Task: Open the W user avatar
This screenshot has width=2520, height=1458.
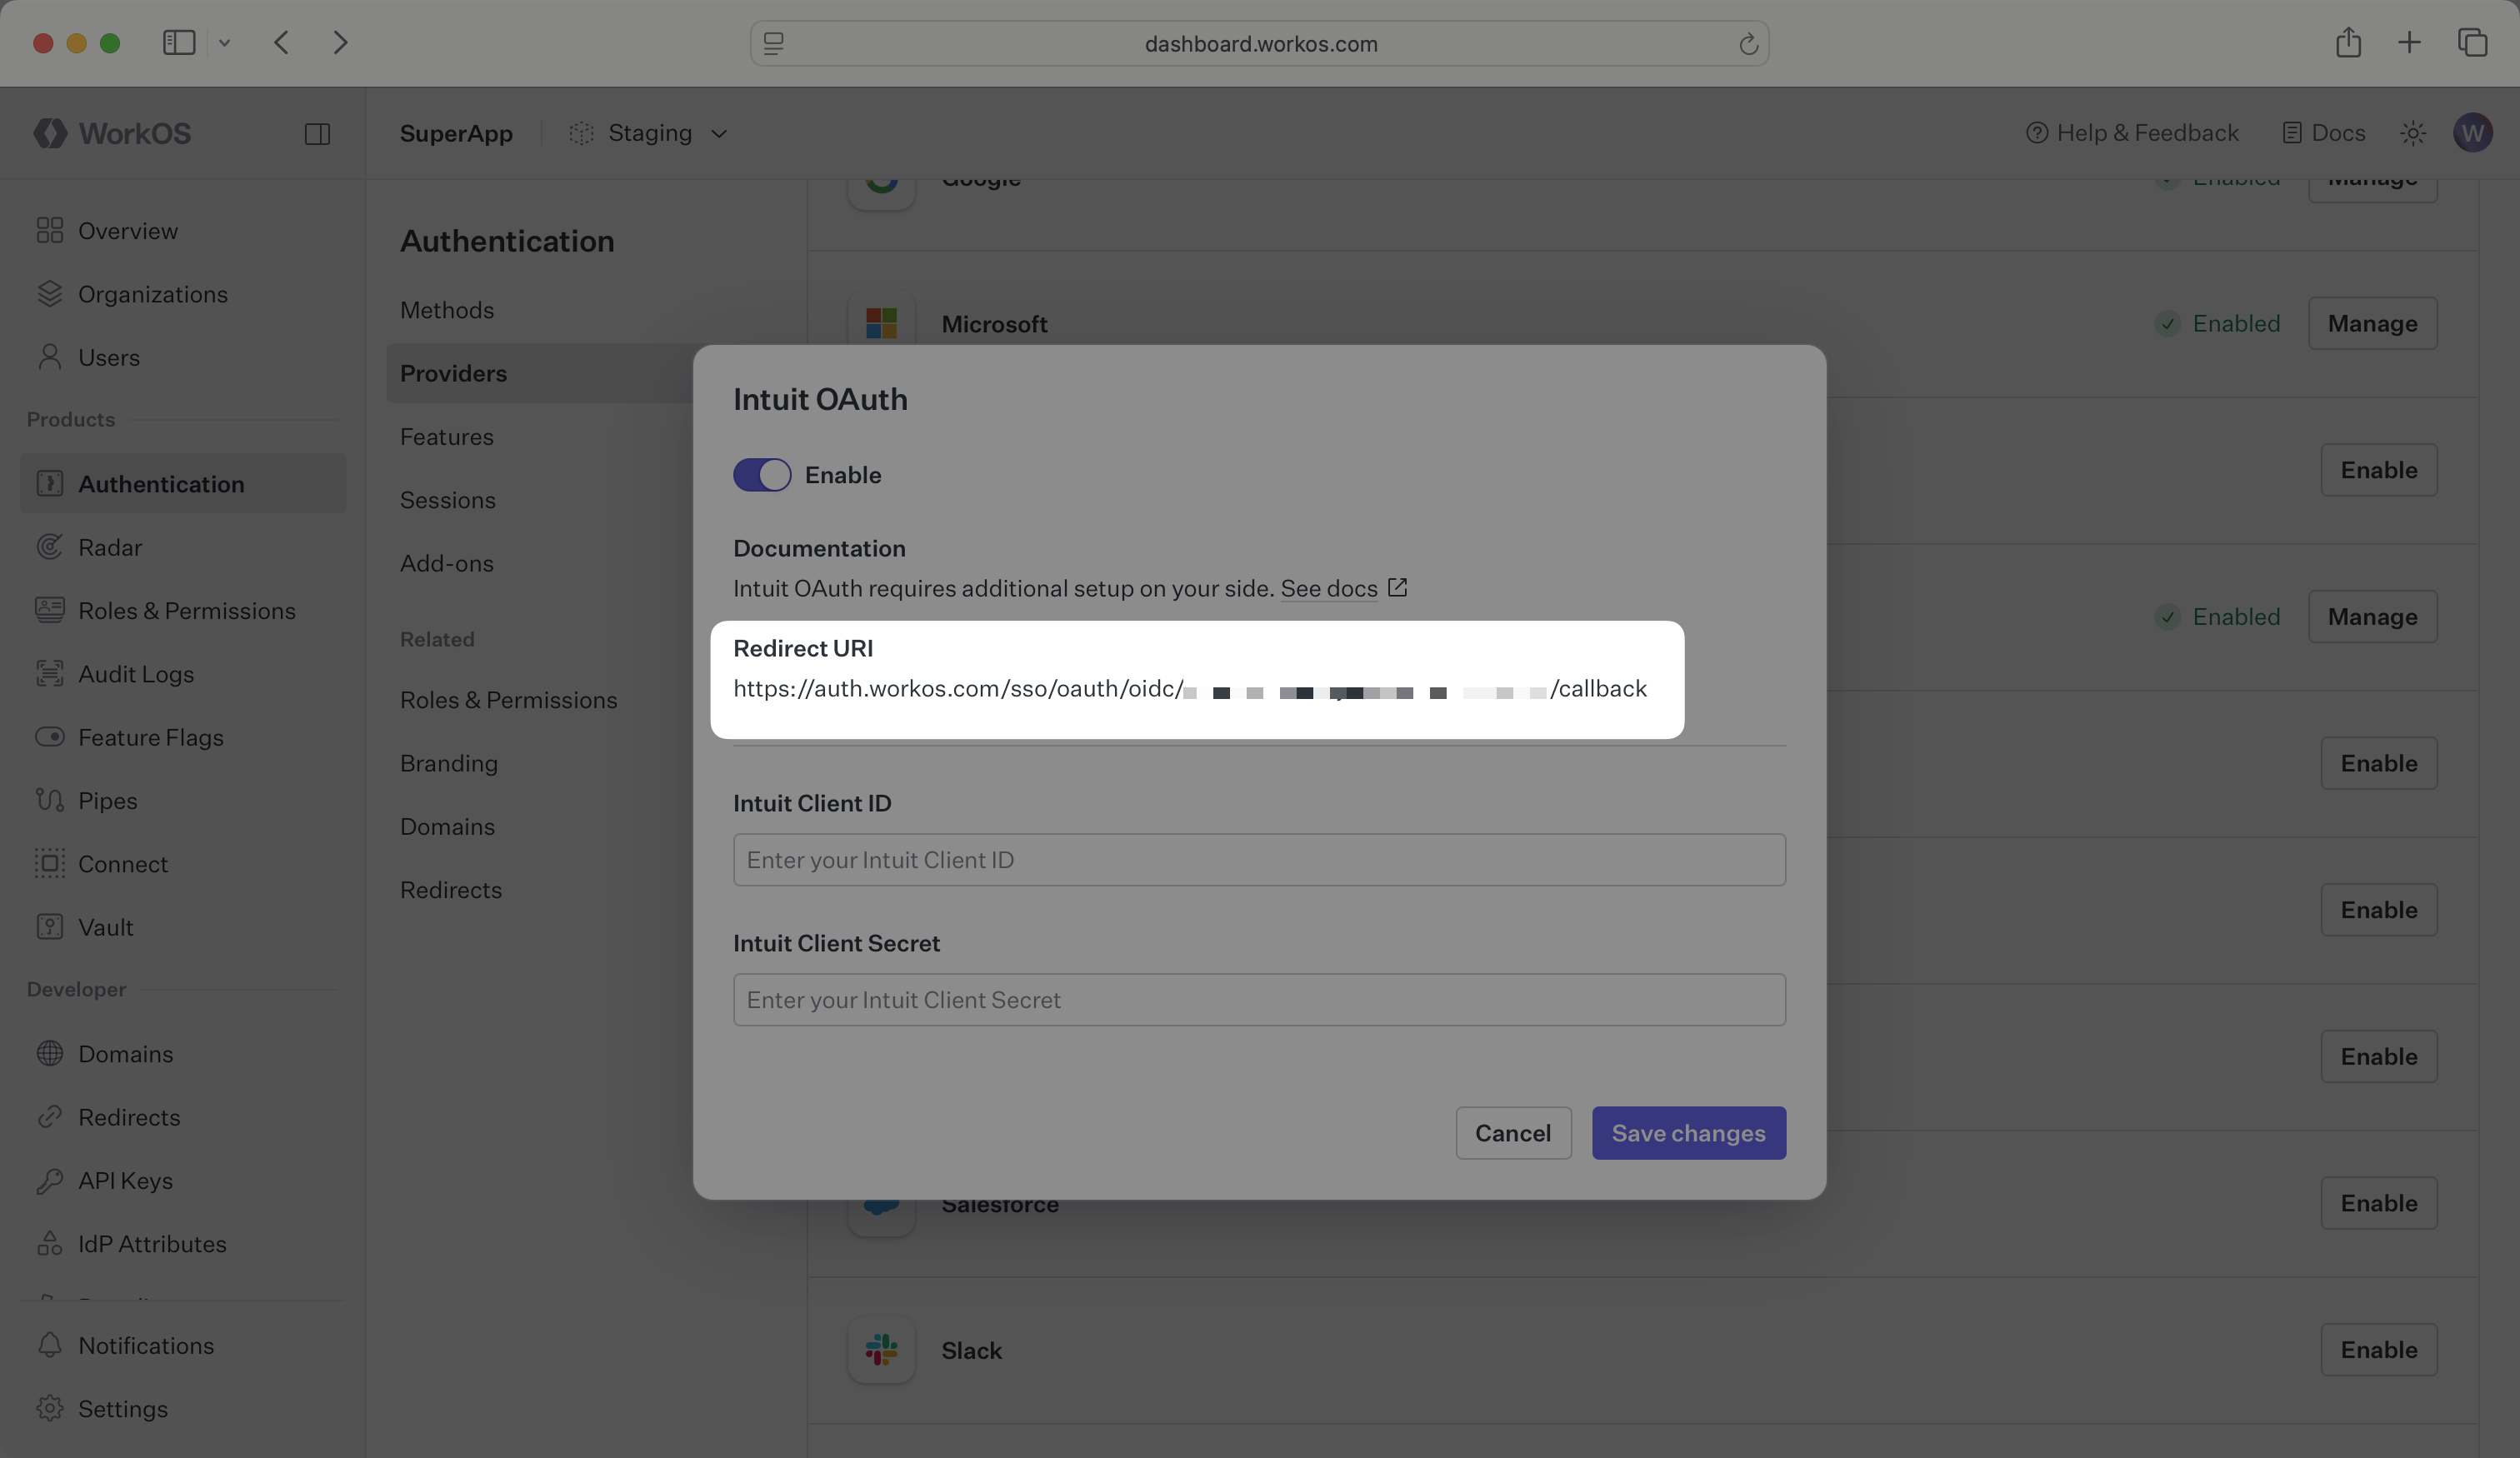Action: [x=2474, y=133]
